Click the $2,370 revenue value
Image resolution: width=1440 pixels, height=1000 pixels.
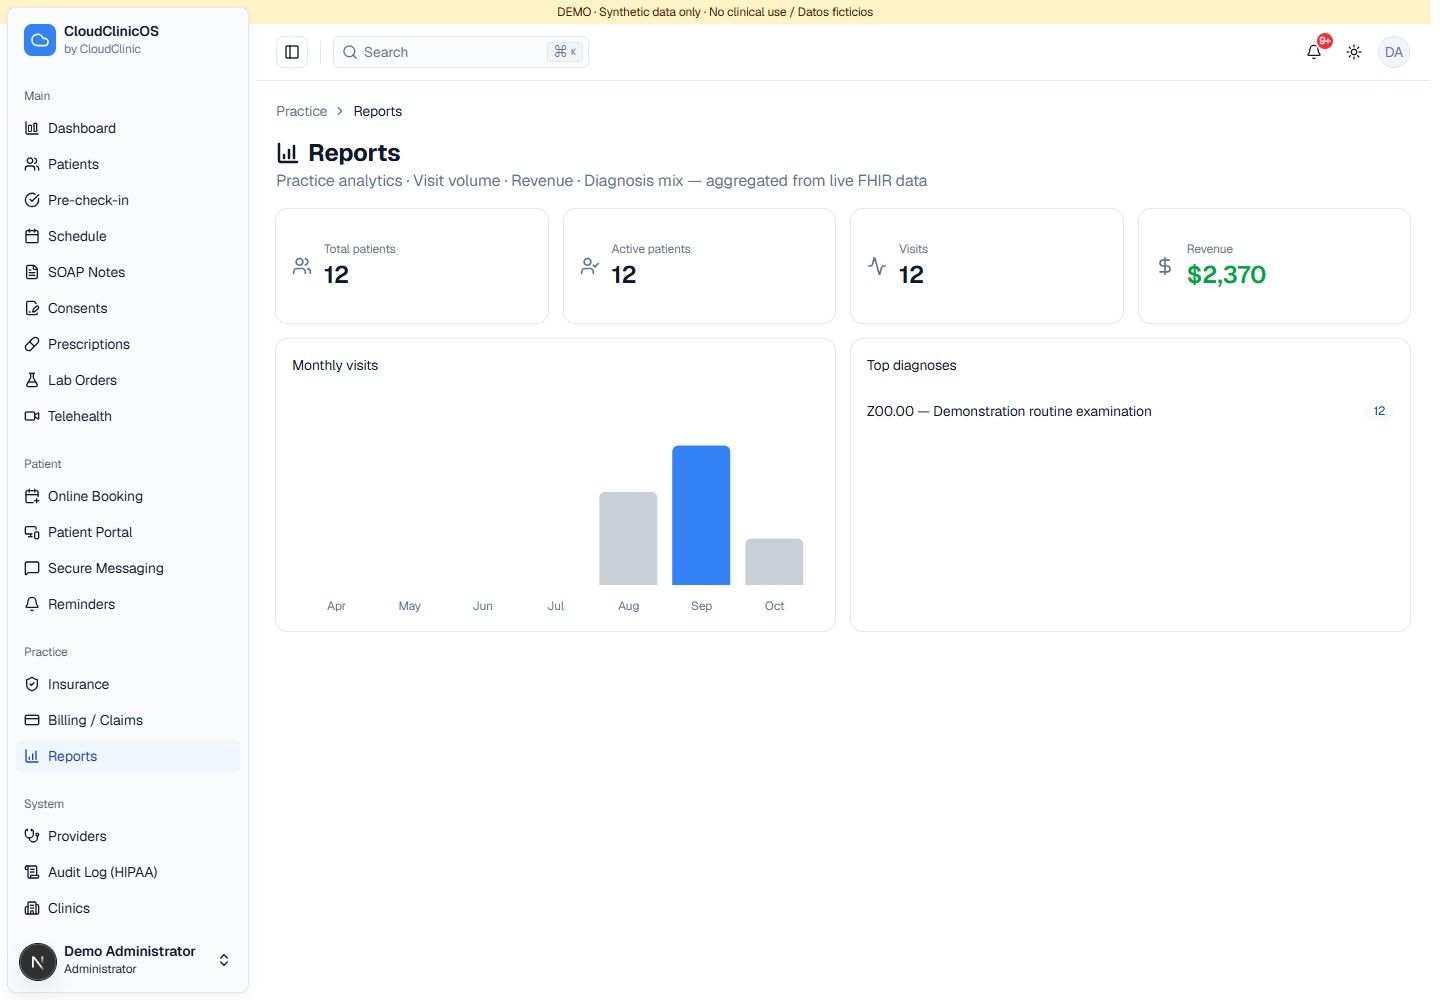[1226, 275]
